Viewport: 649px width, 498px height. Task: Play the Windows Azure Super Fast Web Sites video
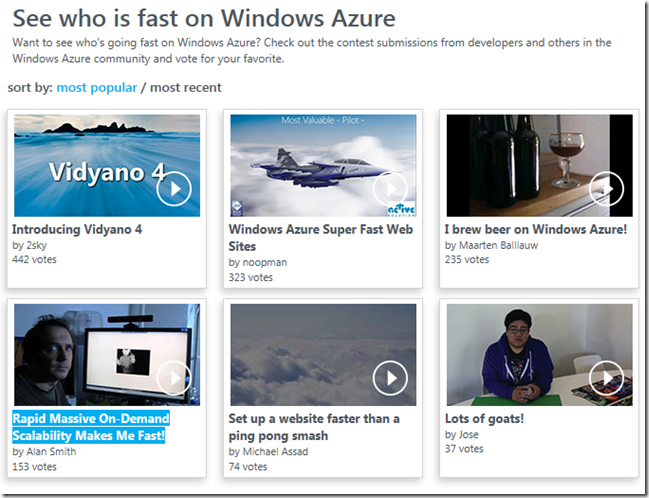390,189
